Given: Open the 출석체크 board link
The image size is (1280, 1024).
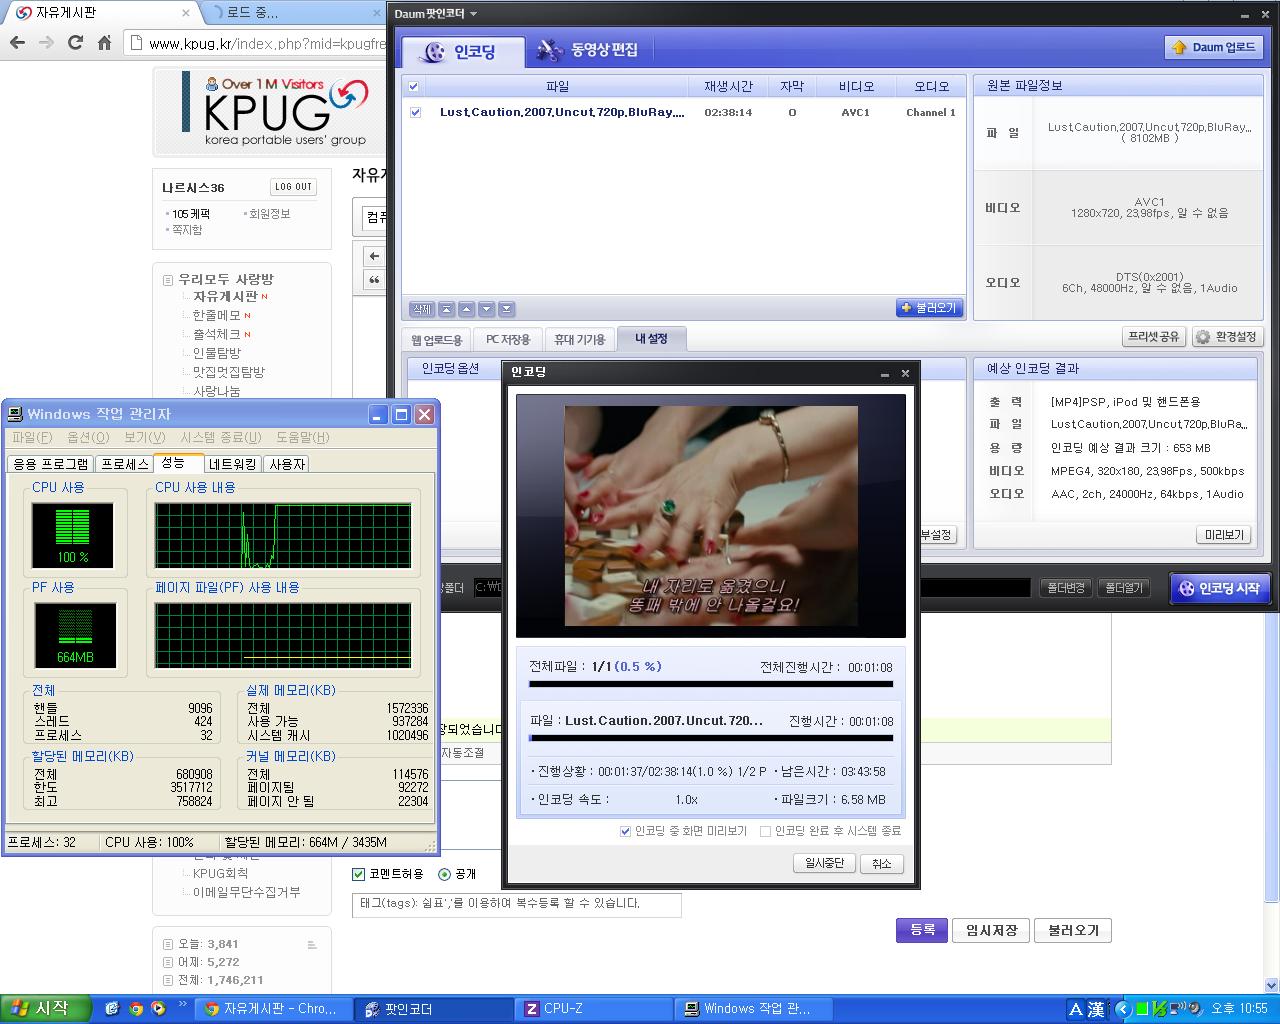Looking at the screenshot, I should point(216,334).
